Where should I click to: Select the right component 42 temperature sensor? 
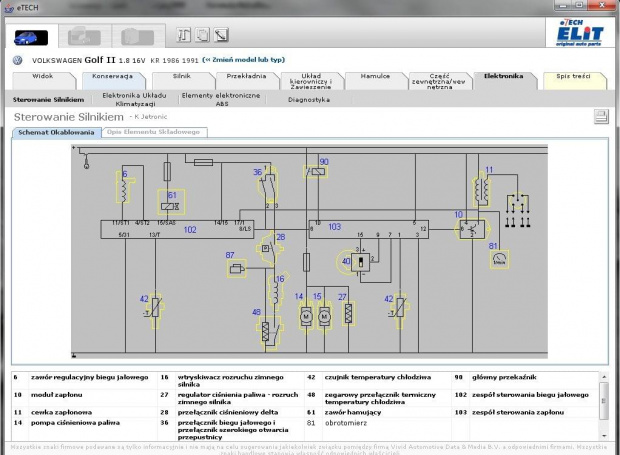click(x=401, y=310)
